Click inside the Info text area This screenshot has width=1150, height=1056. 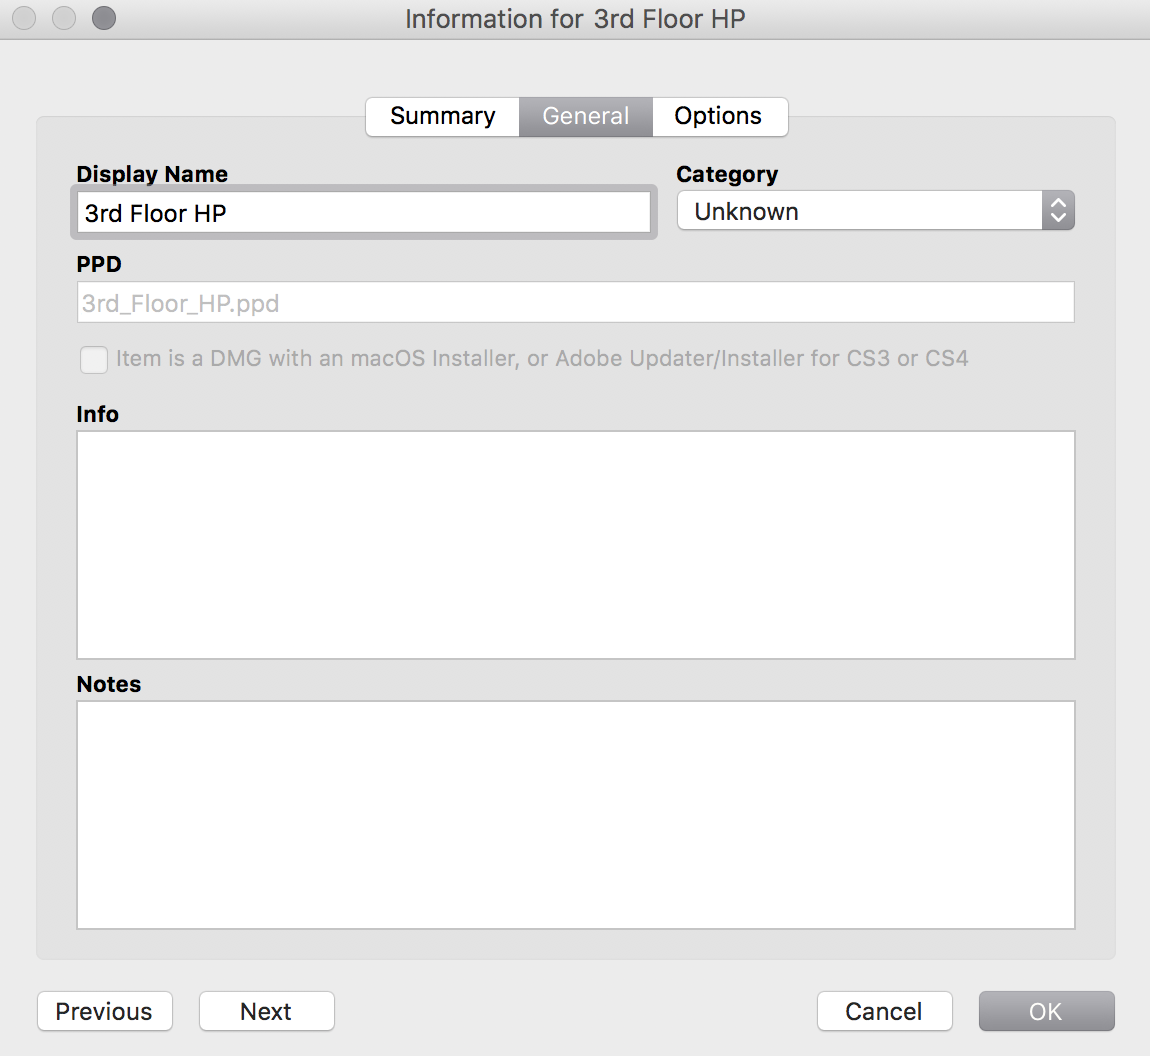point(576,545)
